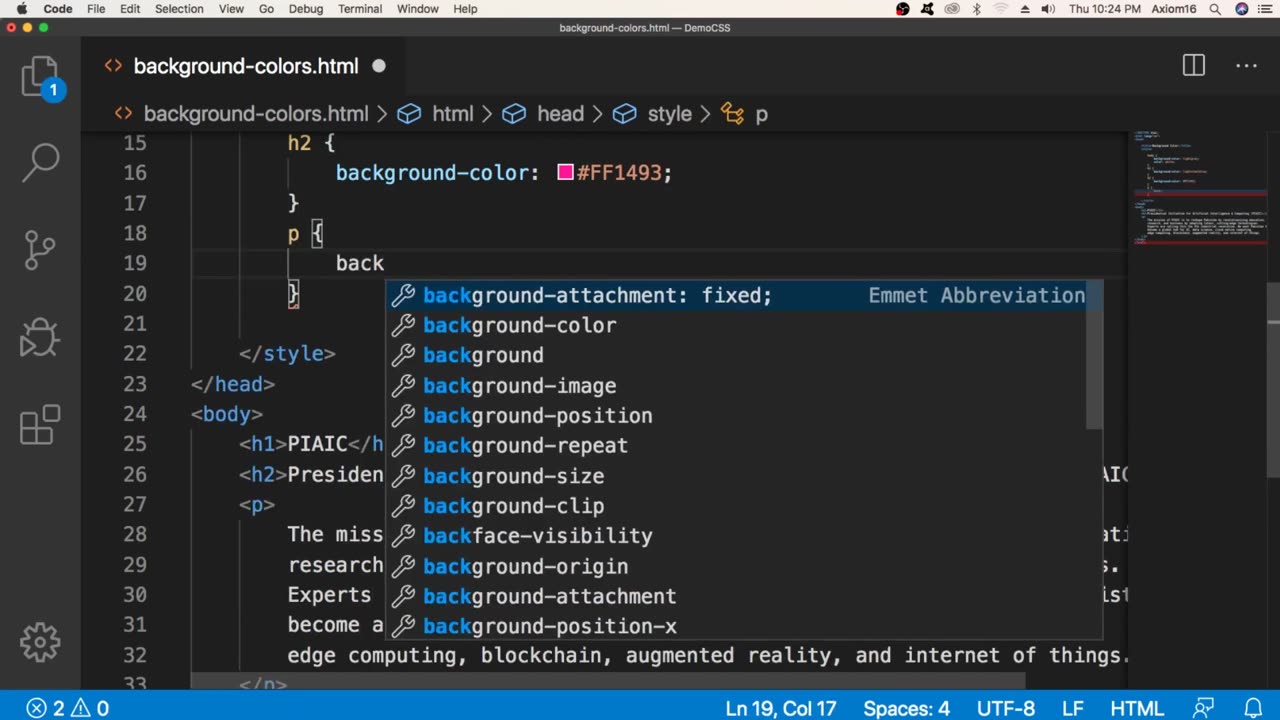Open the More Actions ellipsis menu
1280x720 pixels.
point(1246,66)
